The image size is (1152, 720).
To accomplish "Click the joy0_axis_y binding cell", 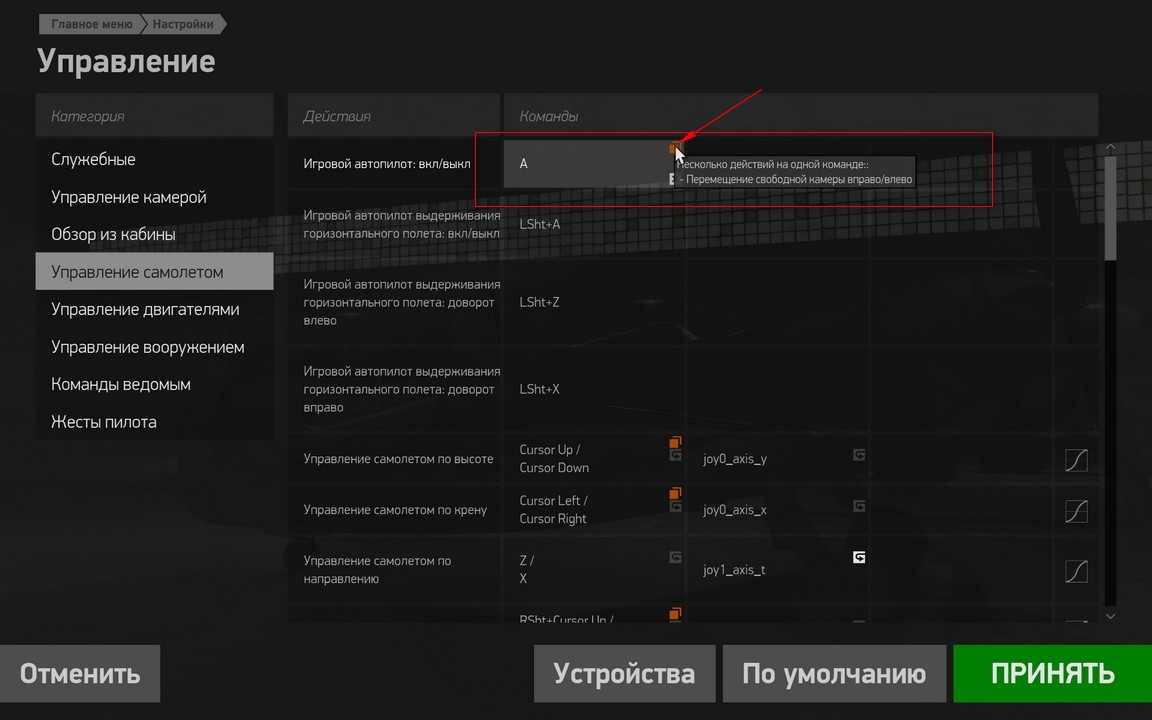I will click(777, 458).
